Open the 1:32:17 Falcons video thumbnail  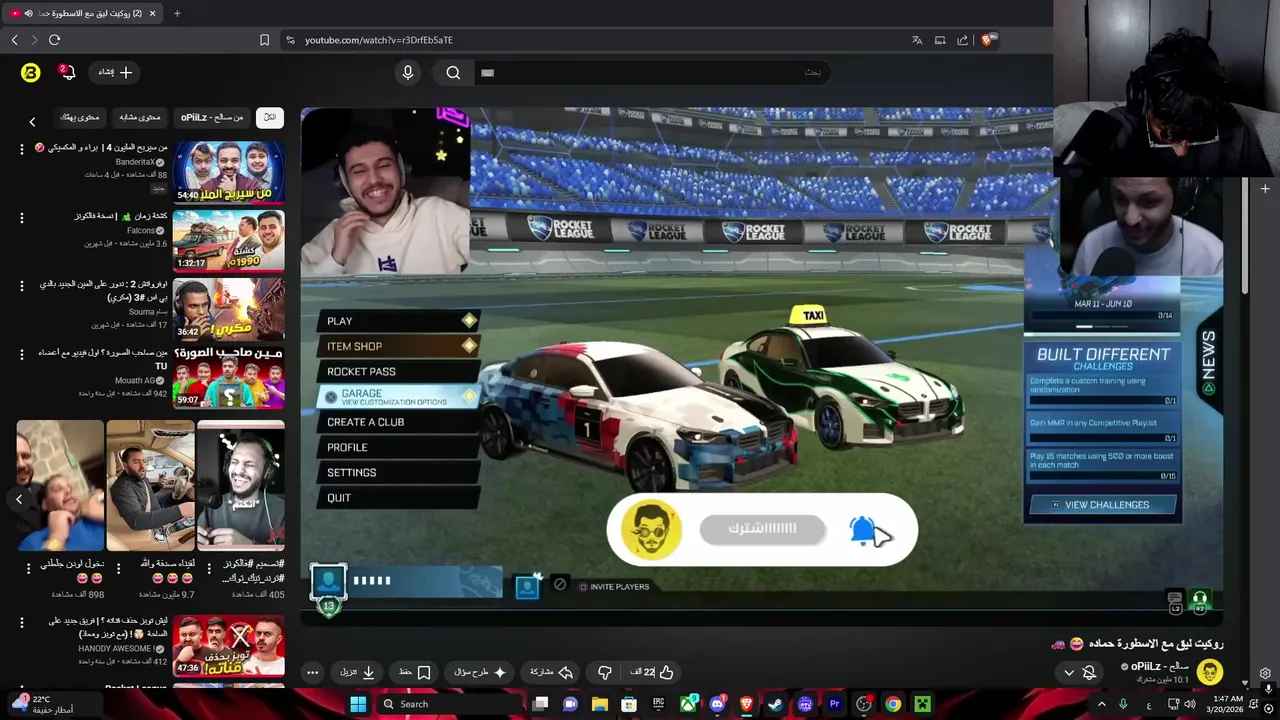pos(229,240)
